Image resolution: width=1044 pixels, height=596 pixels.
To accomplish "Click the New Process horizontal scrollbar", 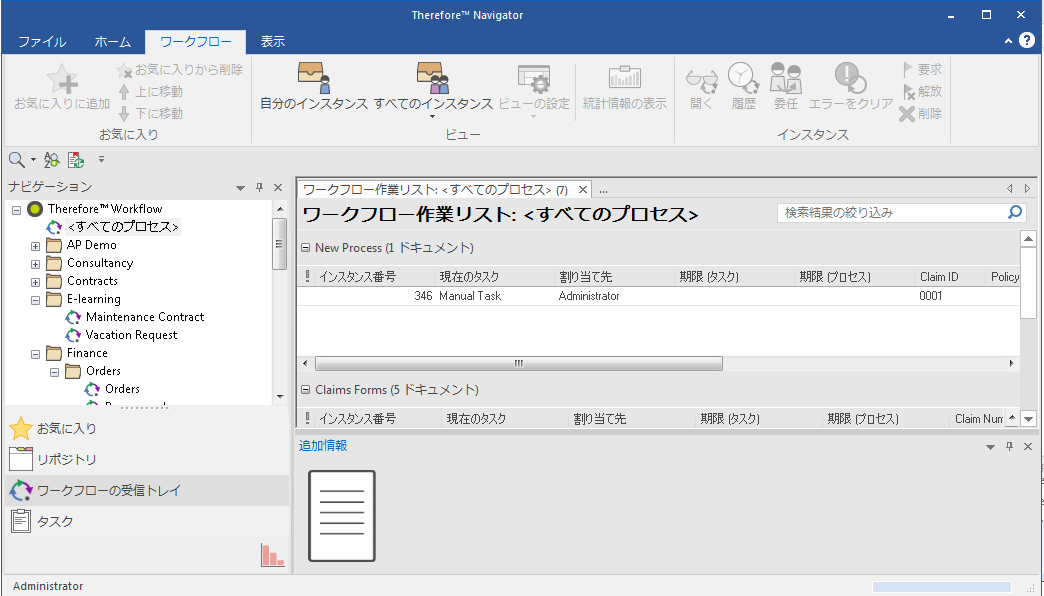I will tap(519, 364).
